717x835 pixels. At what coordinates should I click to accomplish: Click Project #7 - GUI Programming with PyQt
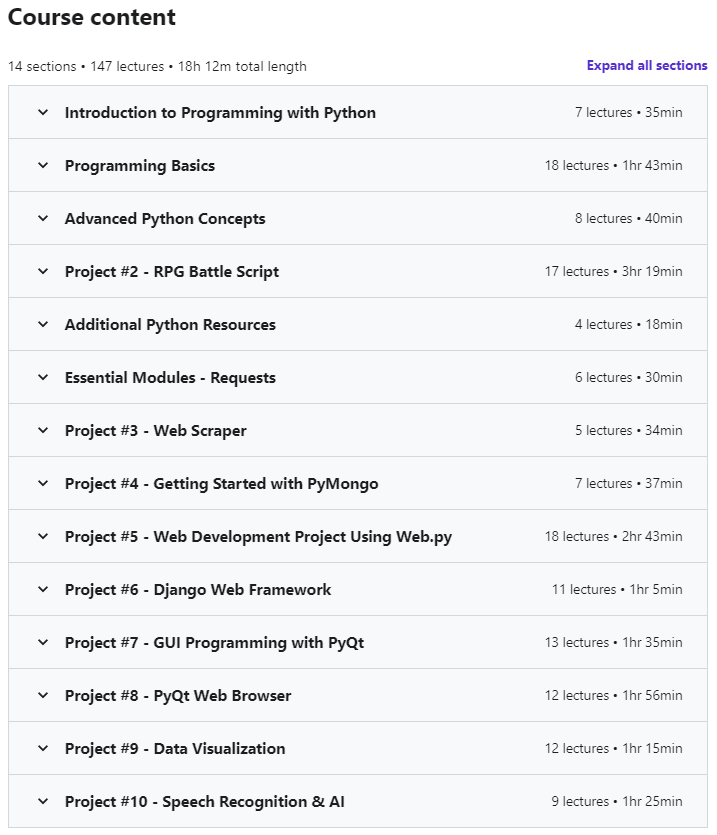pos(214,643)
